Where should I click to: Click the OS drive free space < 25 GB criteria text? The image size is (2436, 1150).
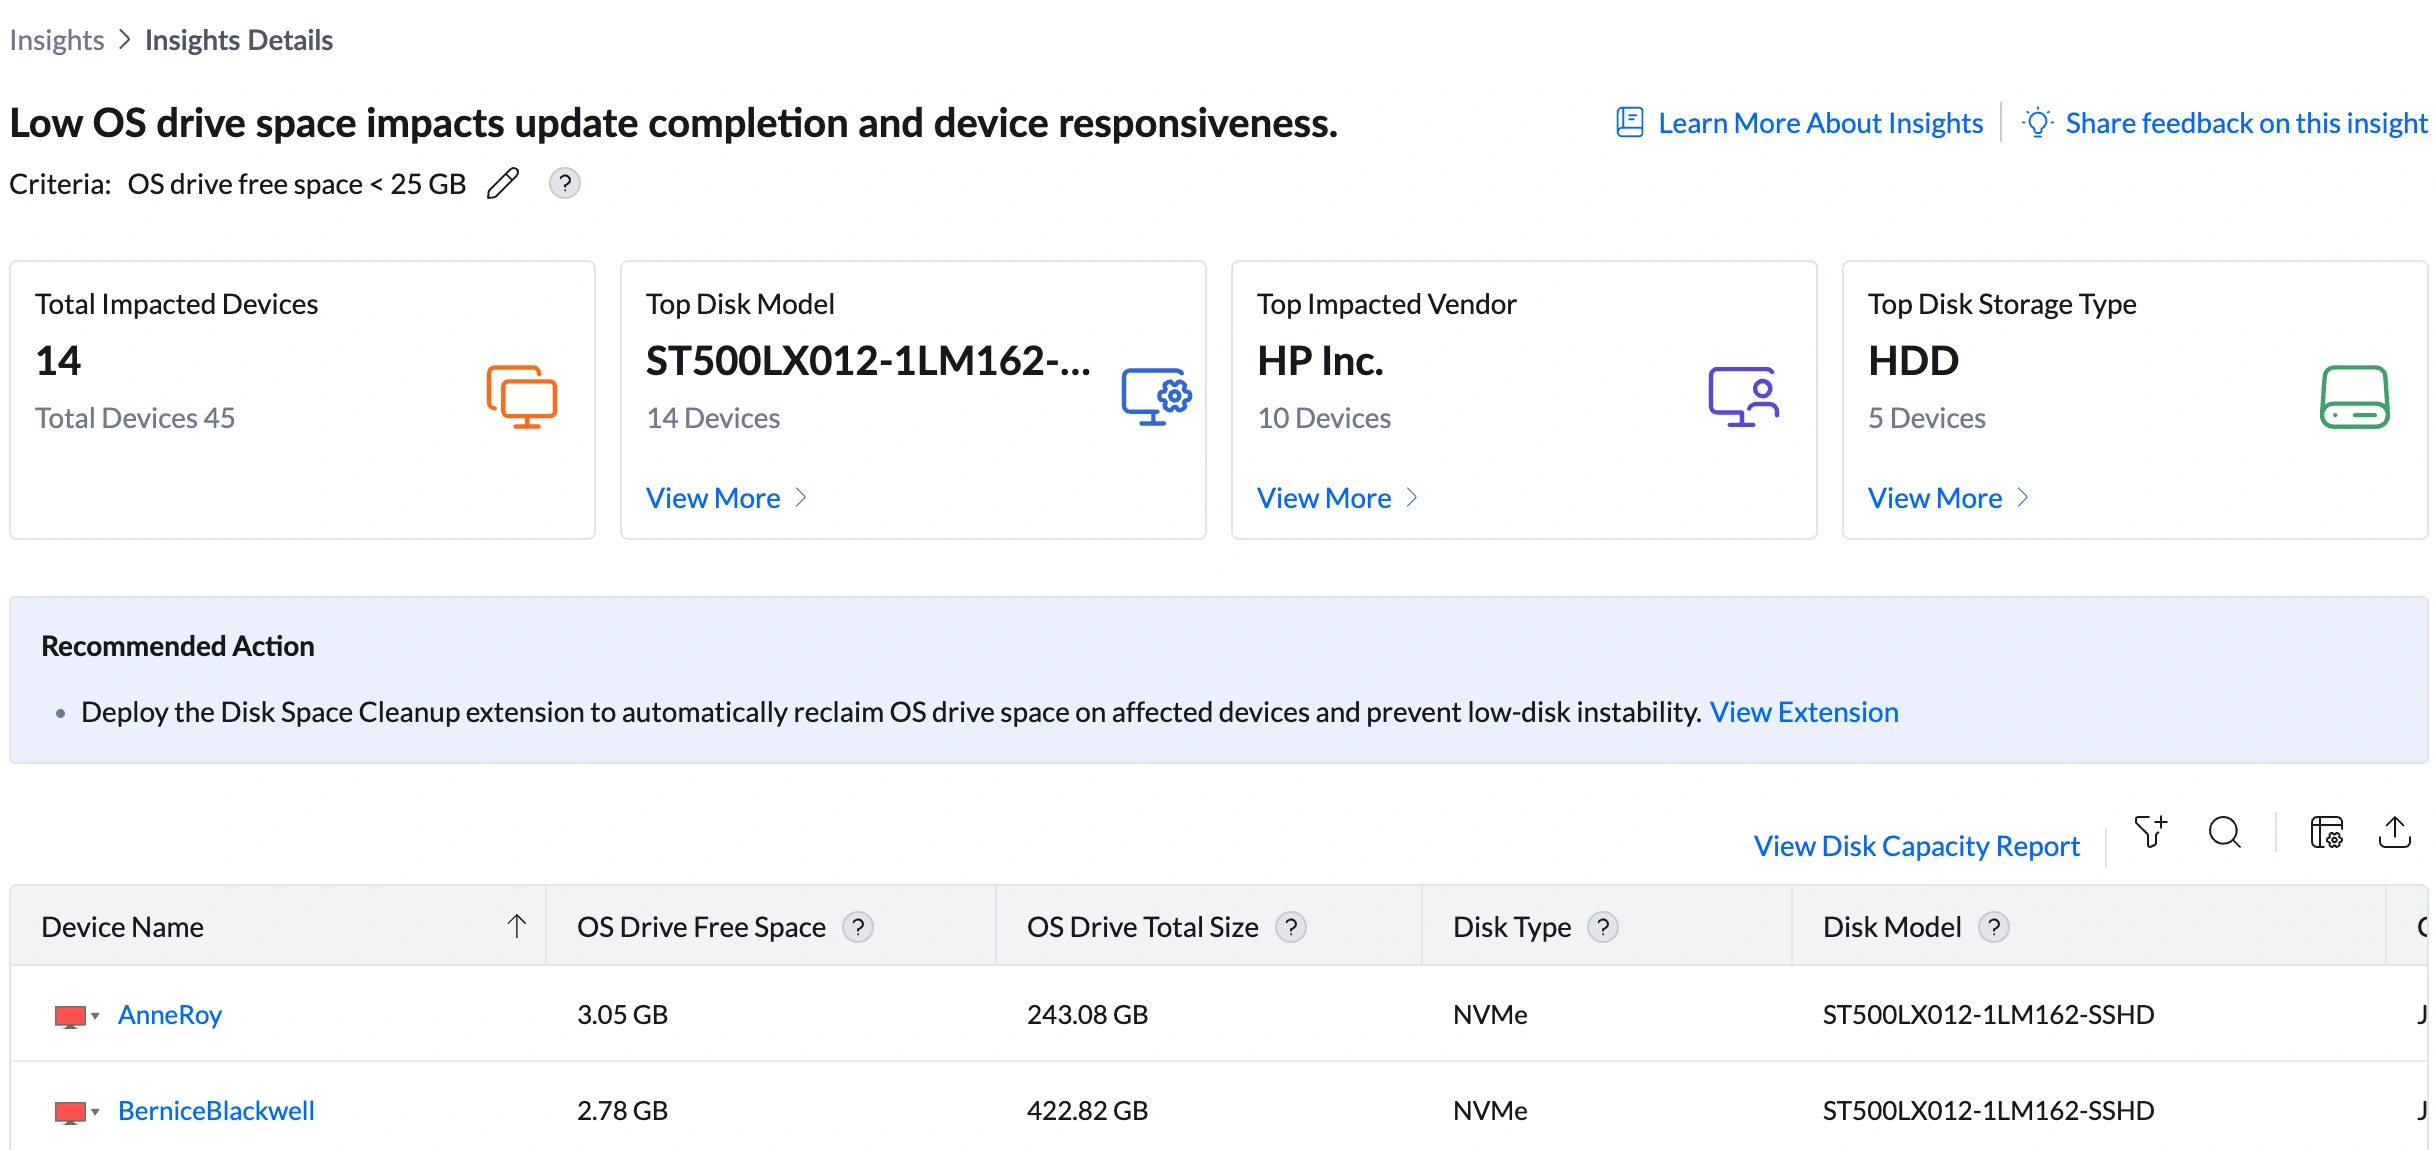pyautogui.click(x=297, y=184)
